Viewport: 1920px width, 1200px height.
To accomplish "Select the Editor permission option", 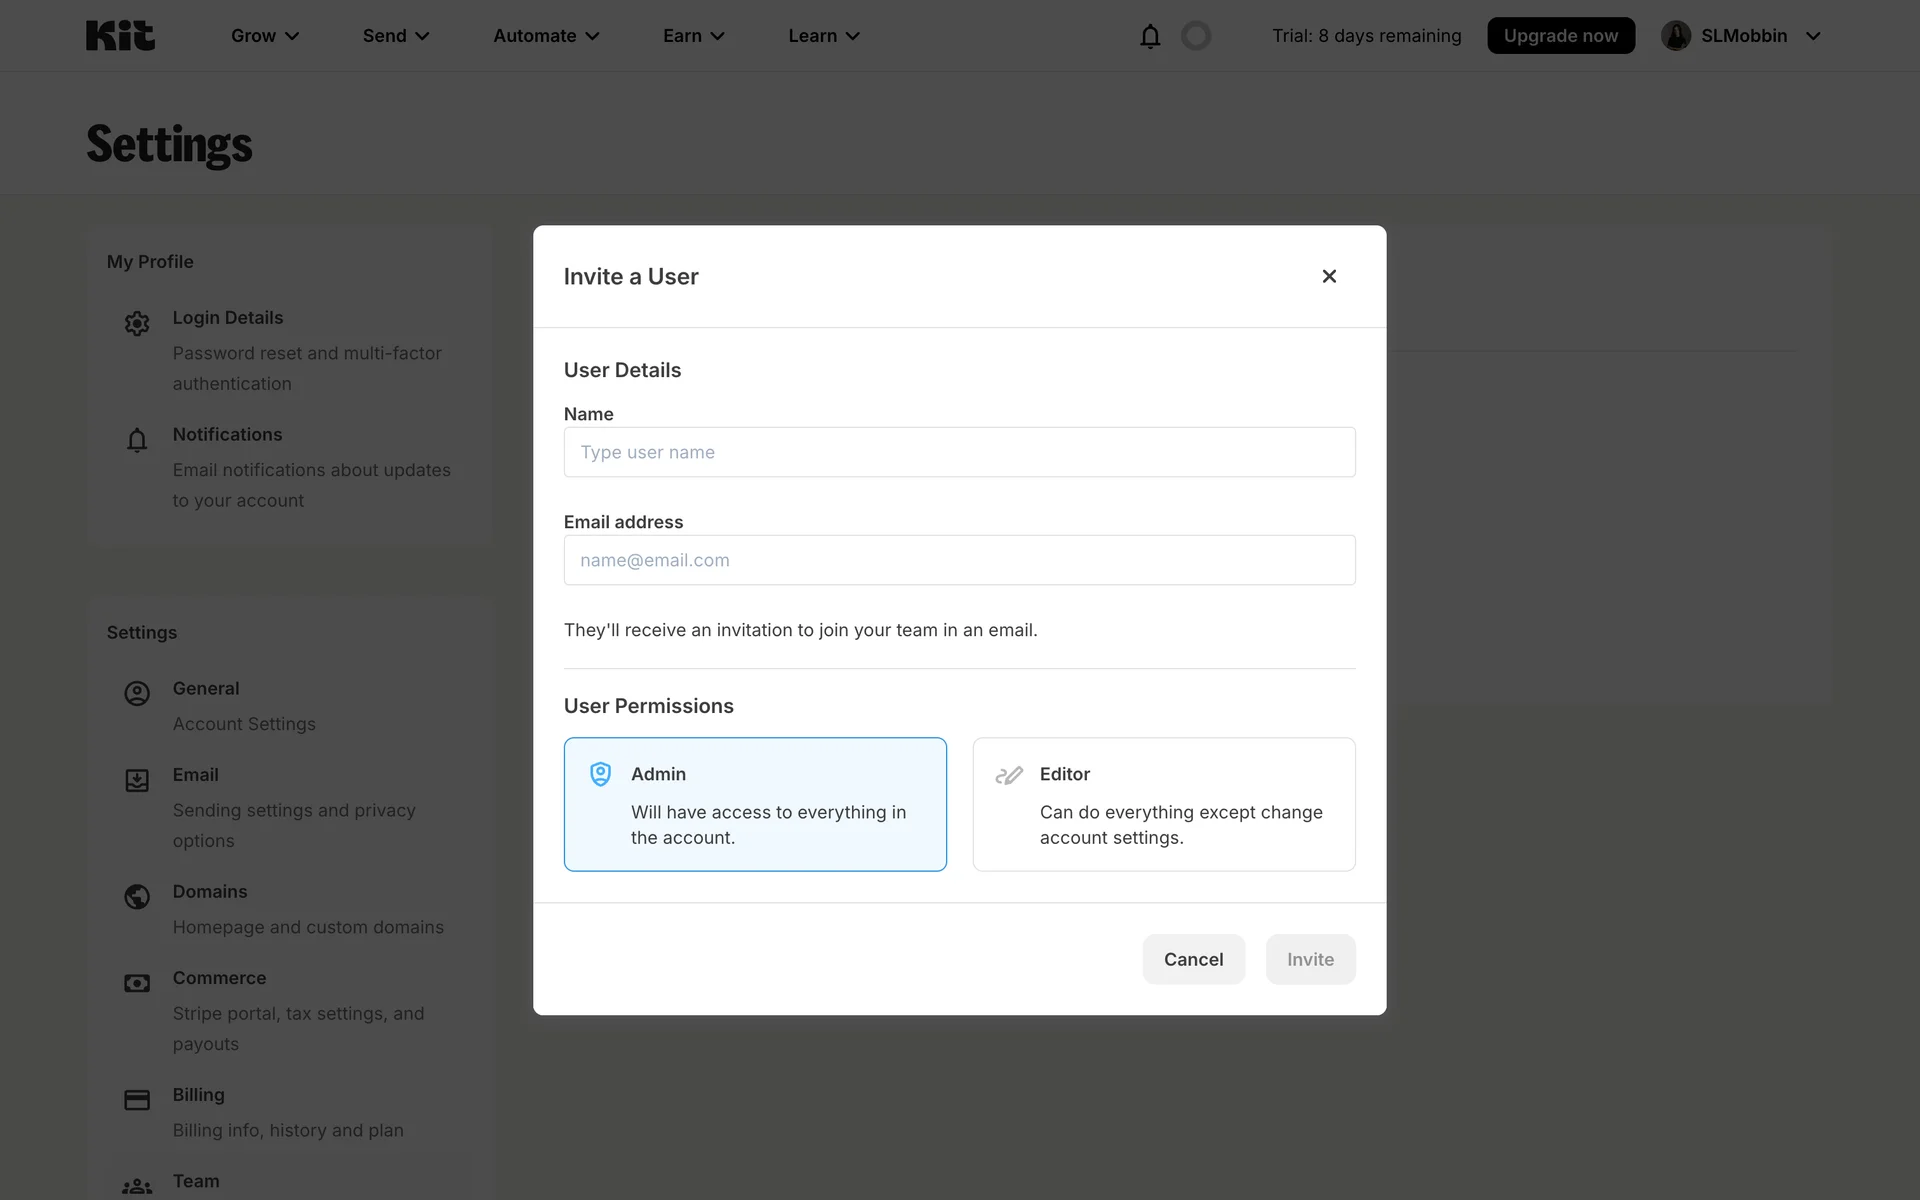I will click(1164, 804).
